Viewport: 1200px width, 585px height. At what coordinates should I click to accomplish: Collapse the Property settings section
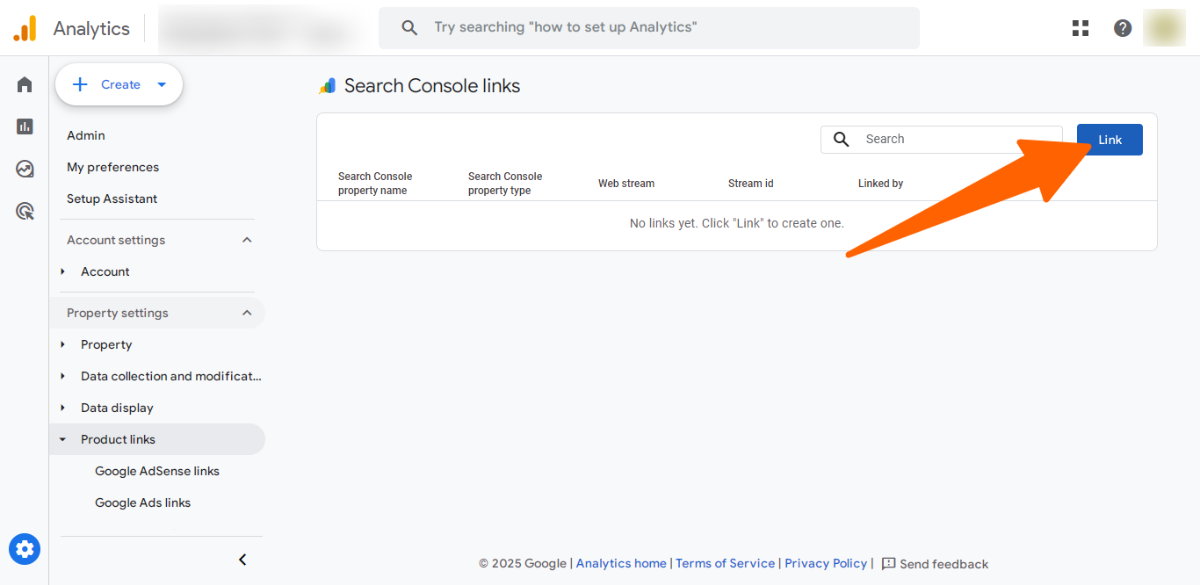[x=247, y=313]
